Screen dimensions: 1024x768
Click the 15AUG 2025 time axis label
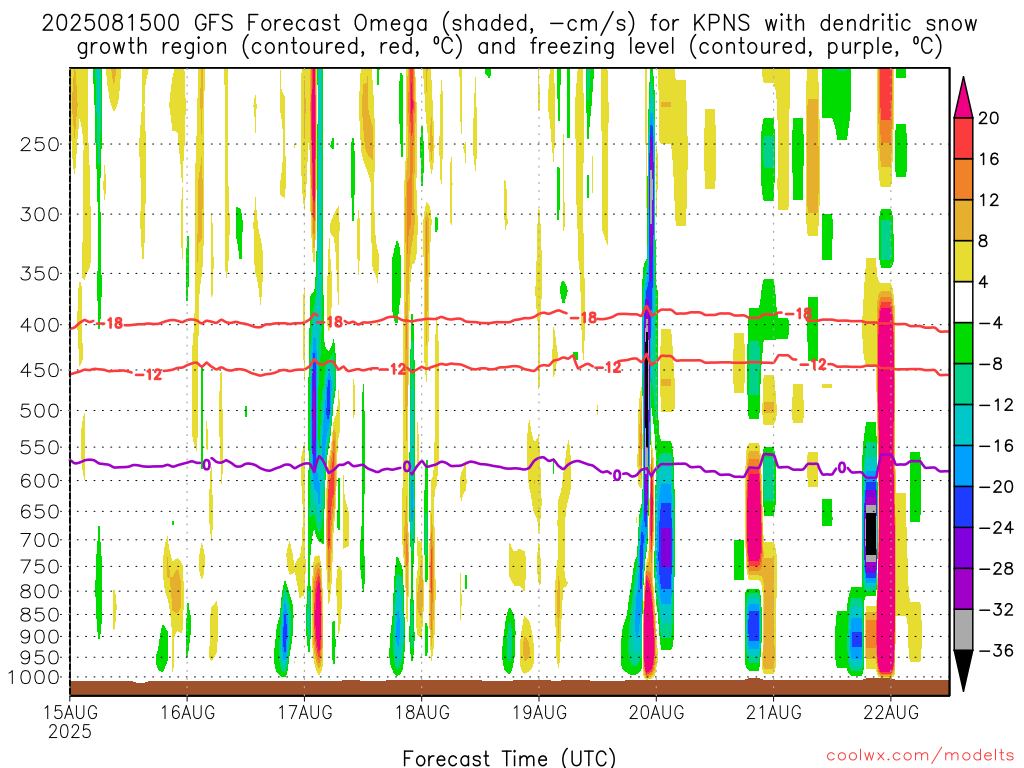(70, 722)
